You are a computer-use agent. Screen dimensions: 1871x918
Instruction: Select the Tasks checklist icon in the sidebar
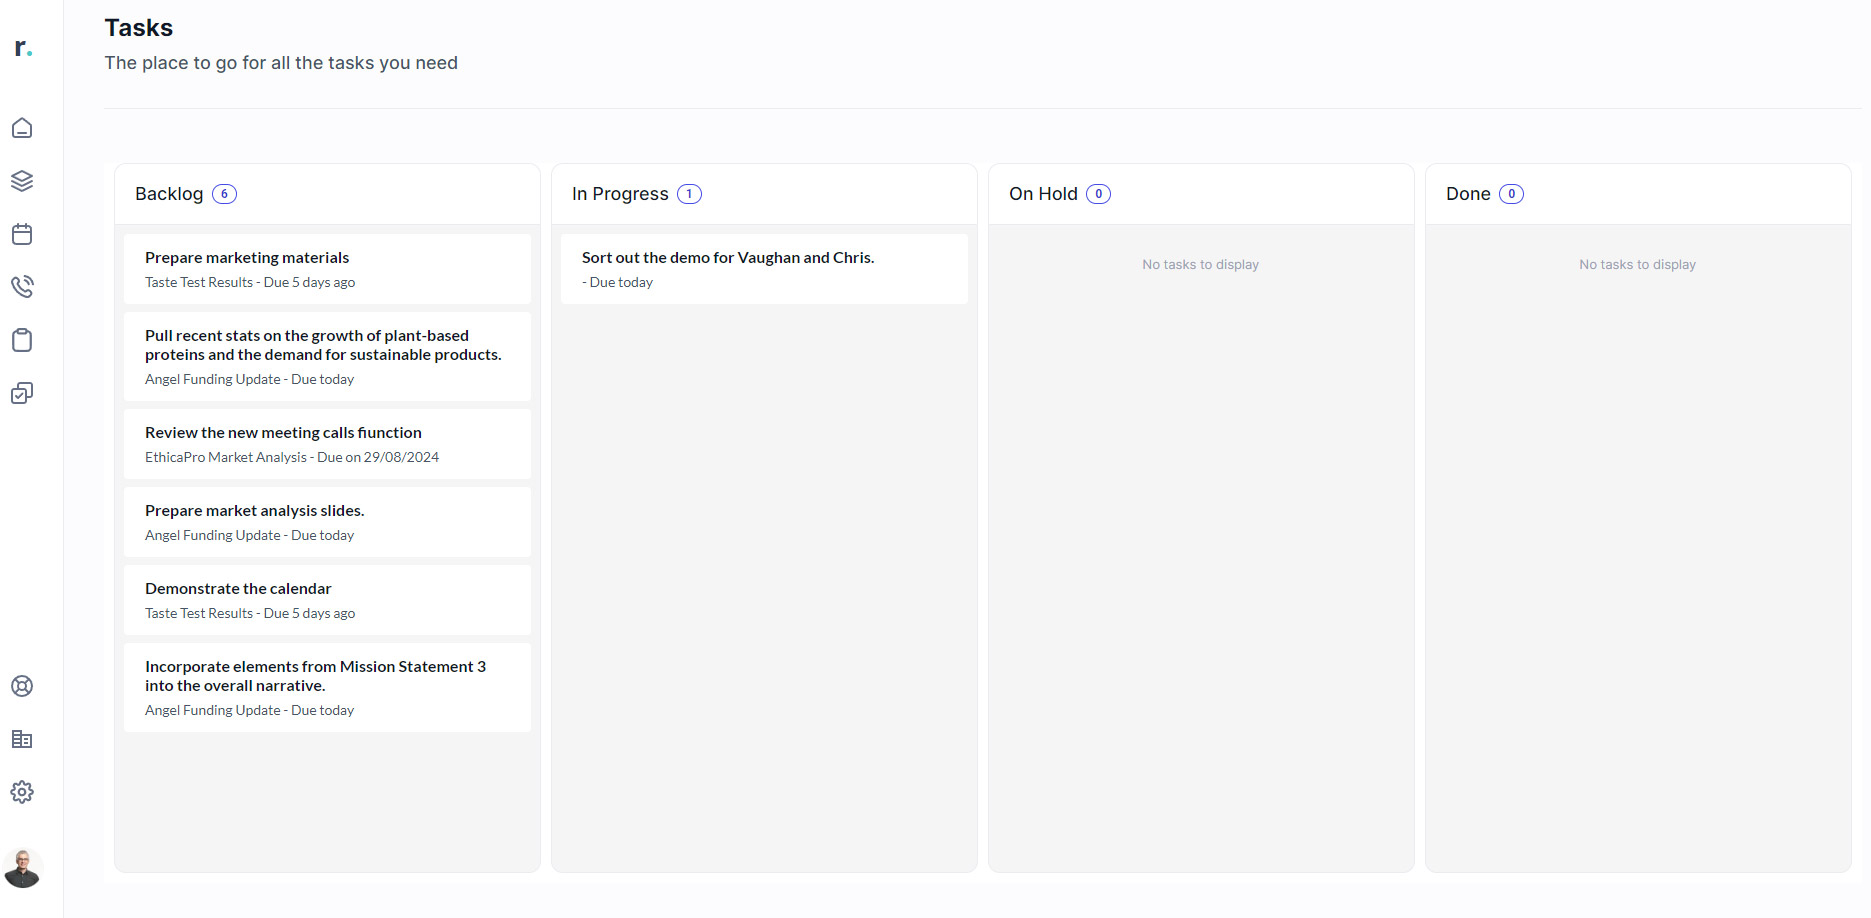coord(22,393)
